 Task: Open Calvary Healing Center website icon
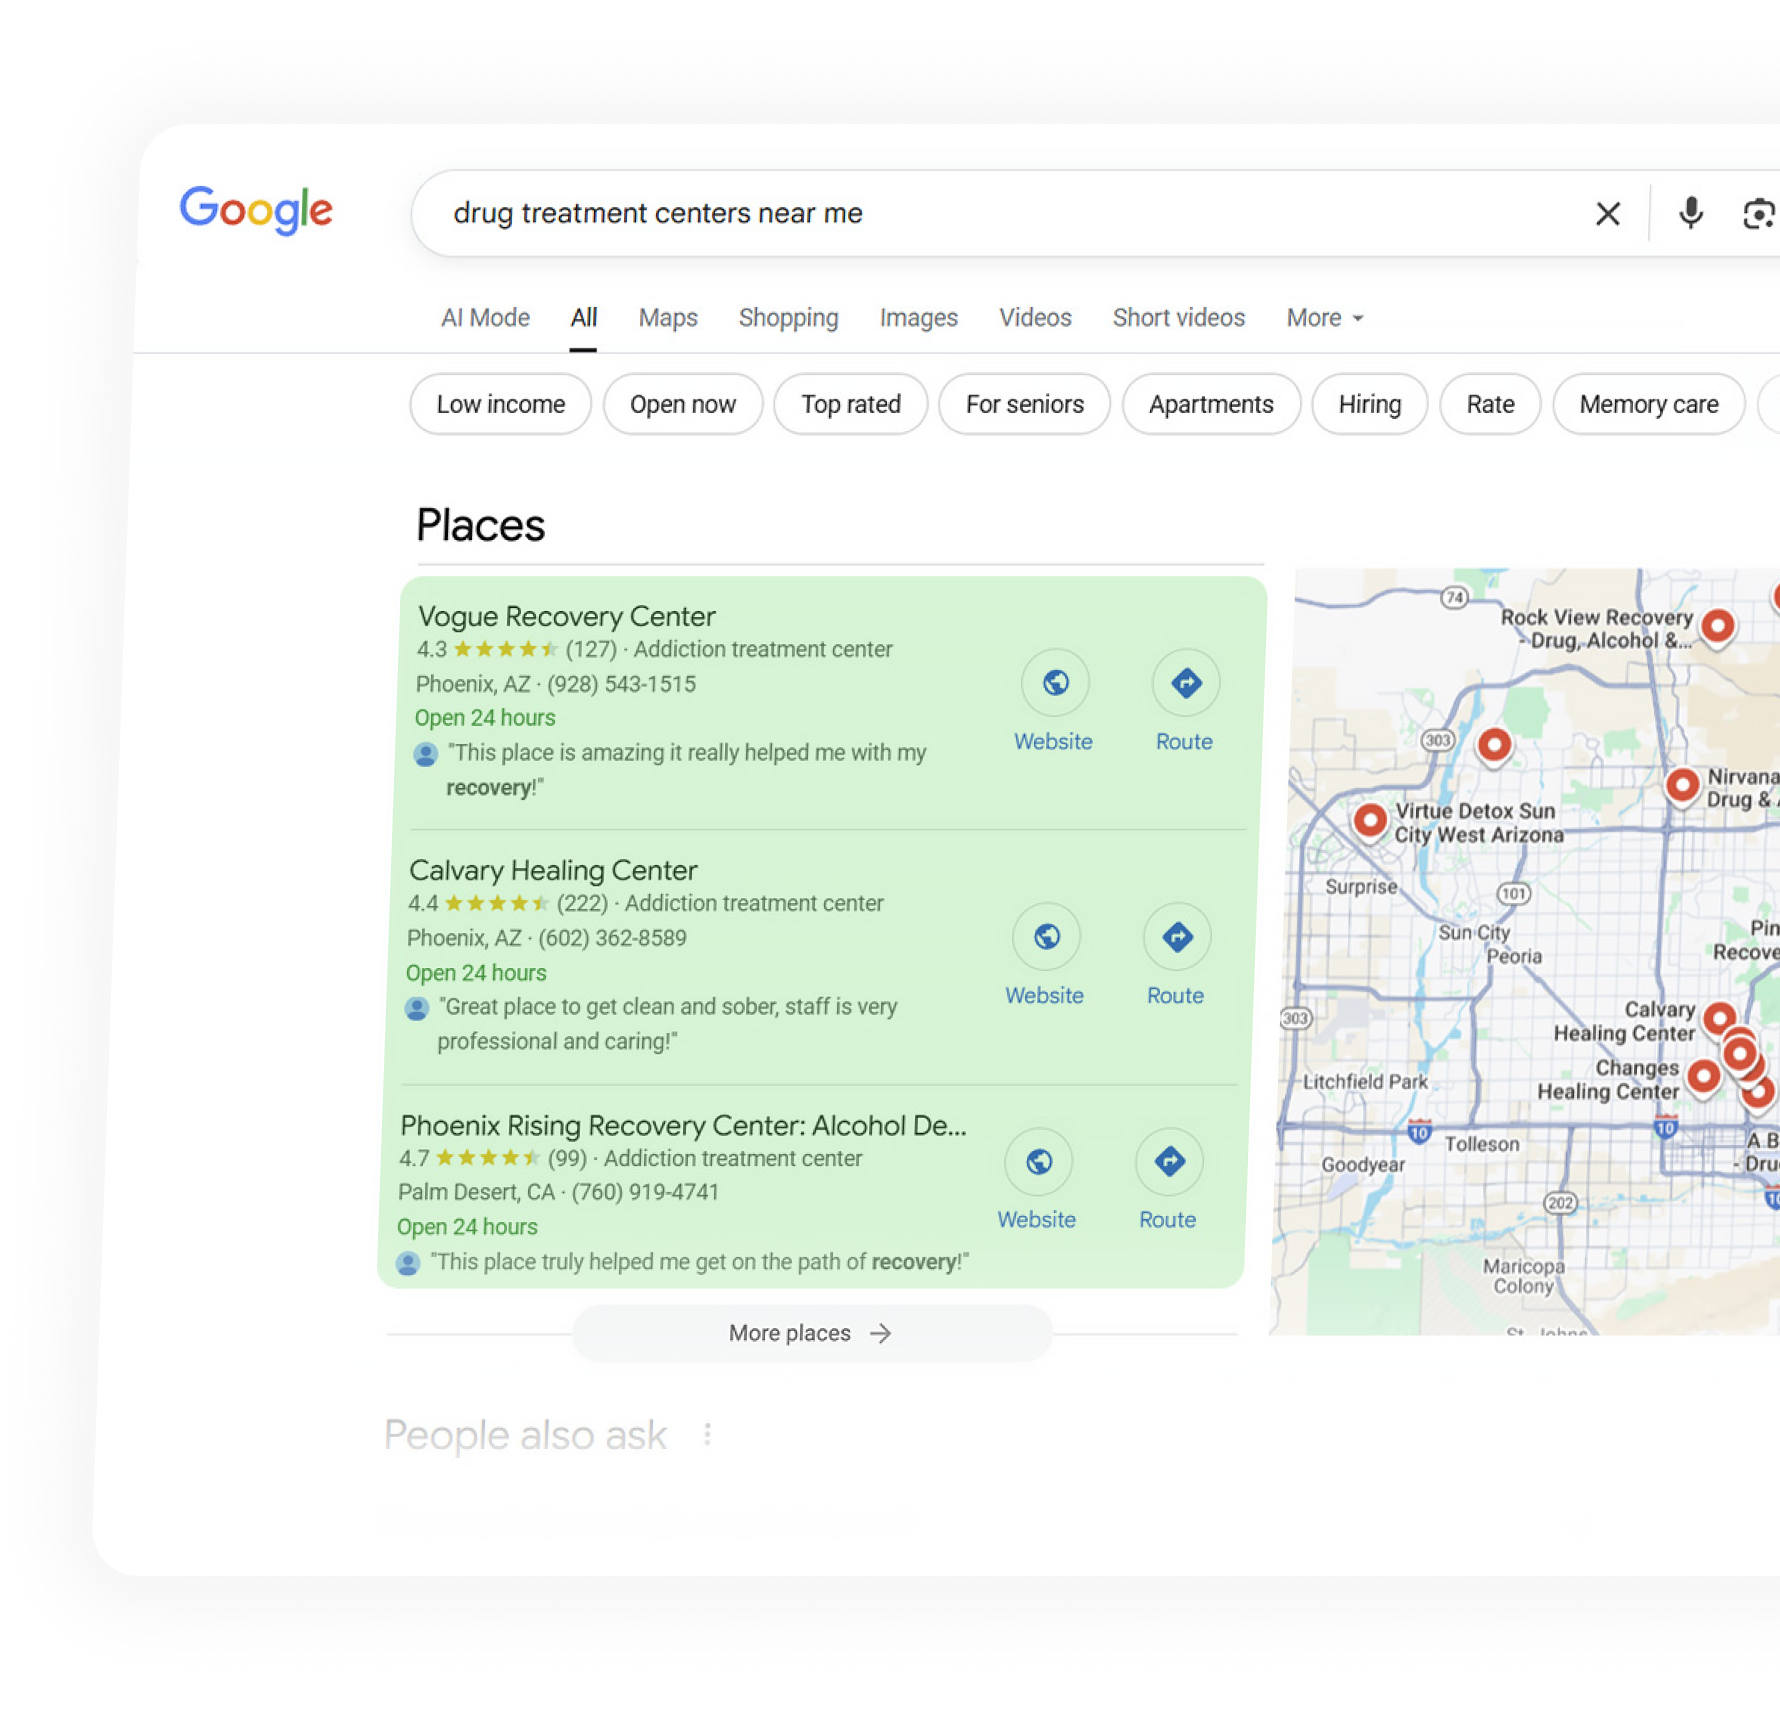[1046, 937]
